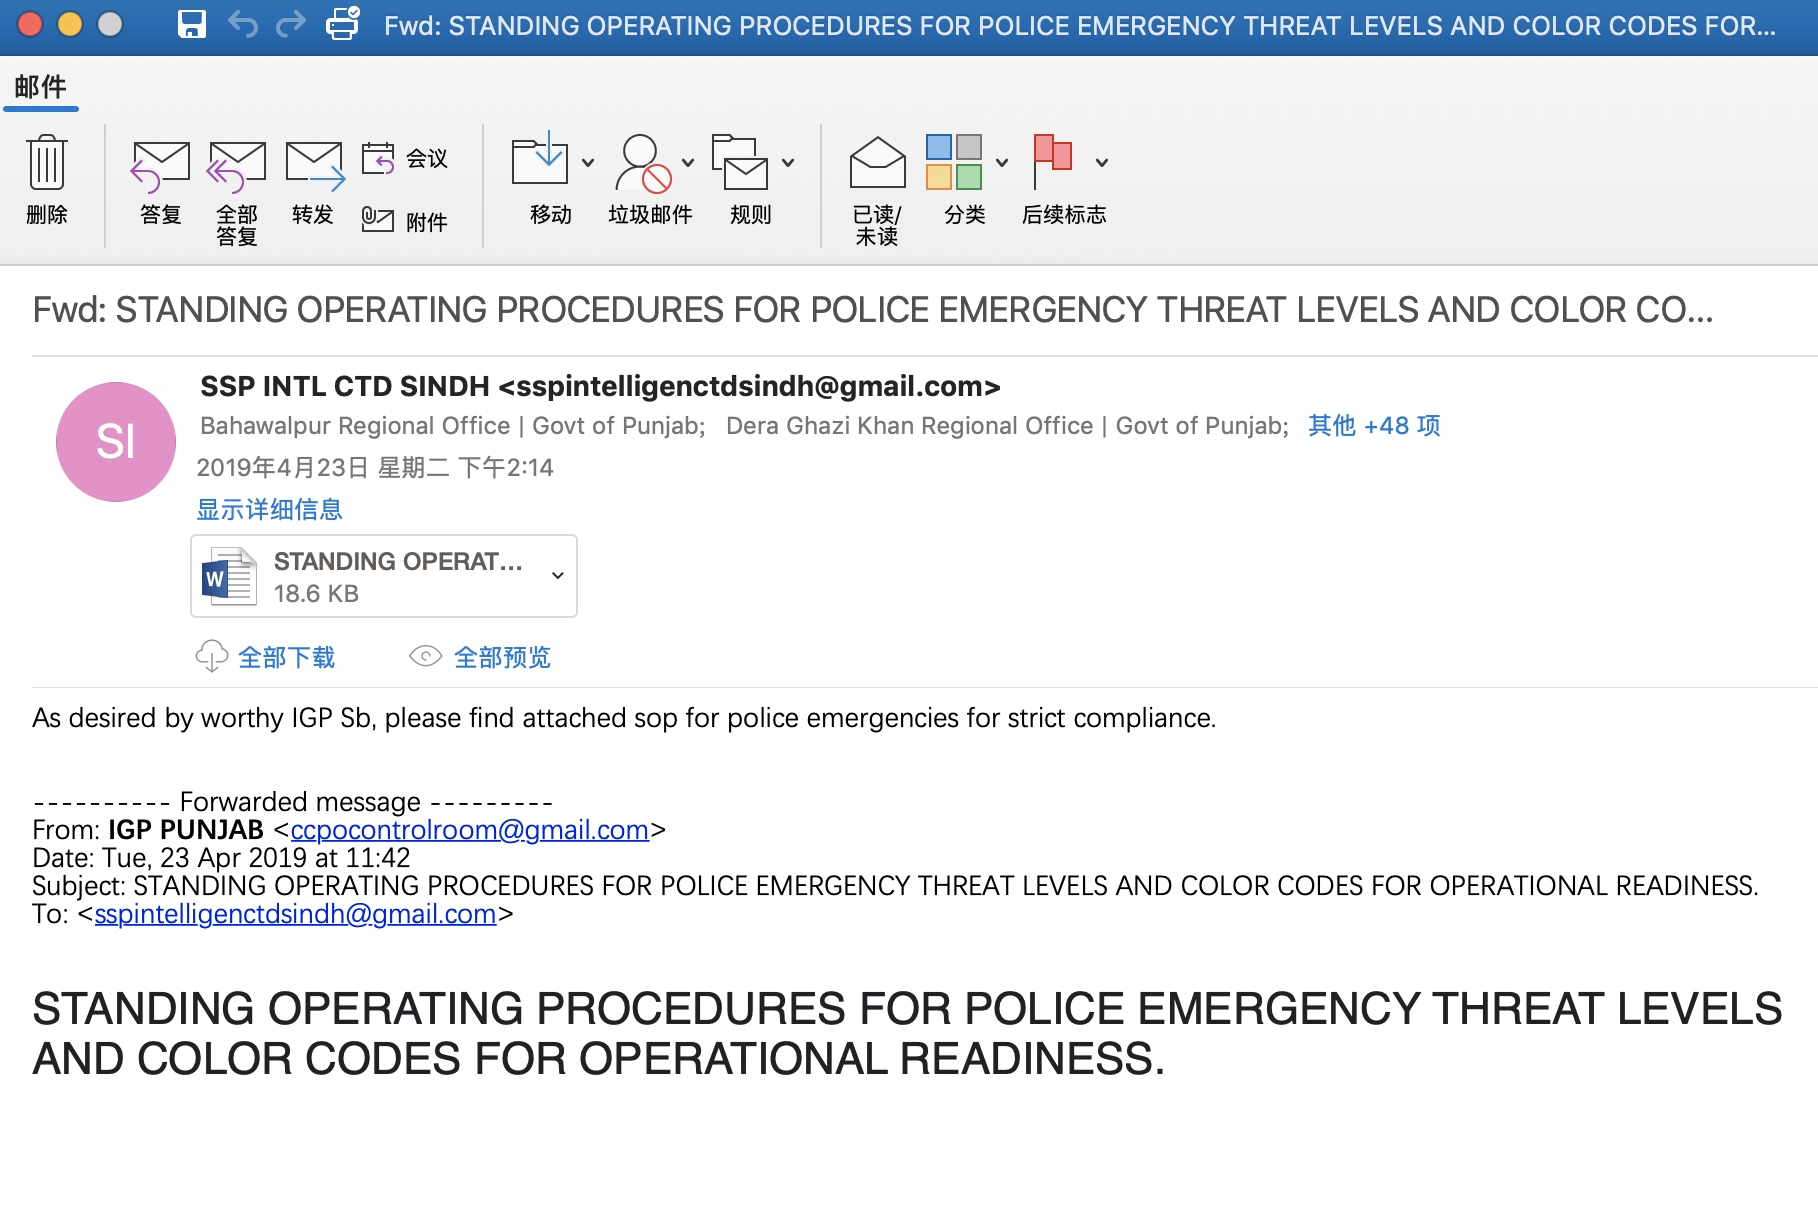Viewport: 1818px width, 1230px height.
Task: Click the Move (移动) folder icon
Action: tap(540, 160)
